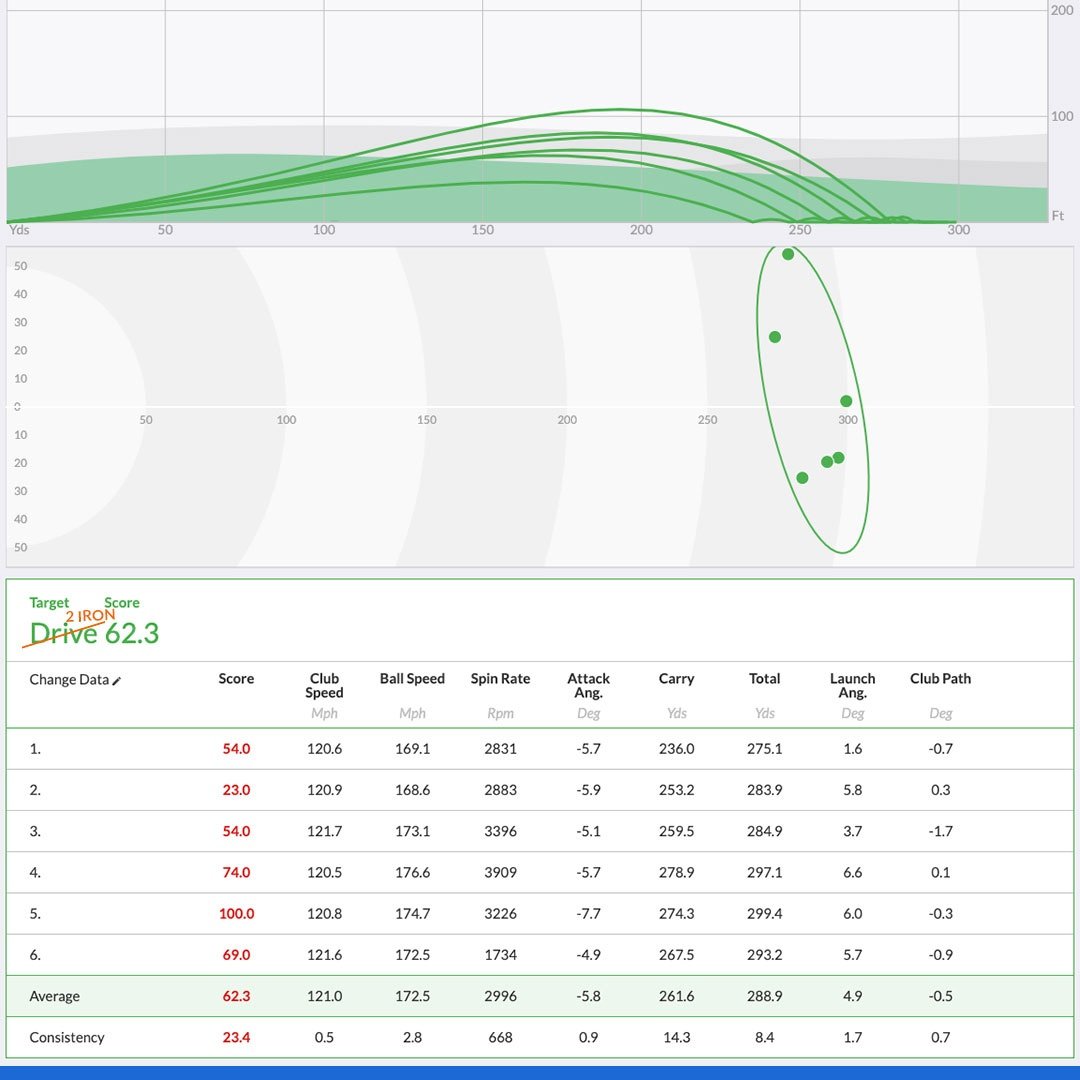Select the Club Path column header
Viewport: 1080px width, 1080px height.
pos(941,678)
